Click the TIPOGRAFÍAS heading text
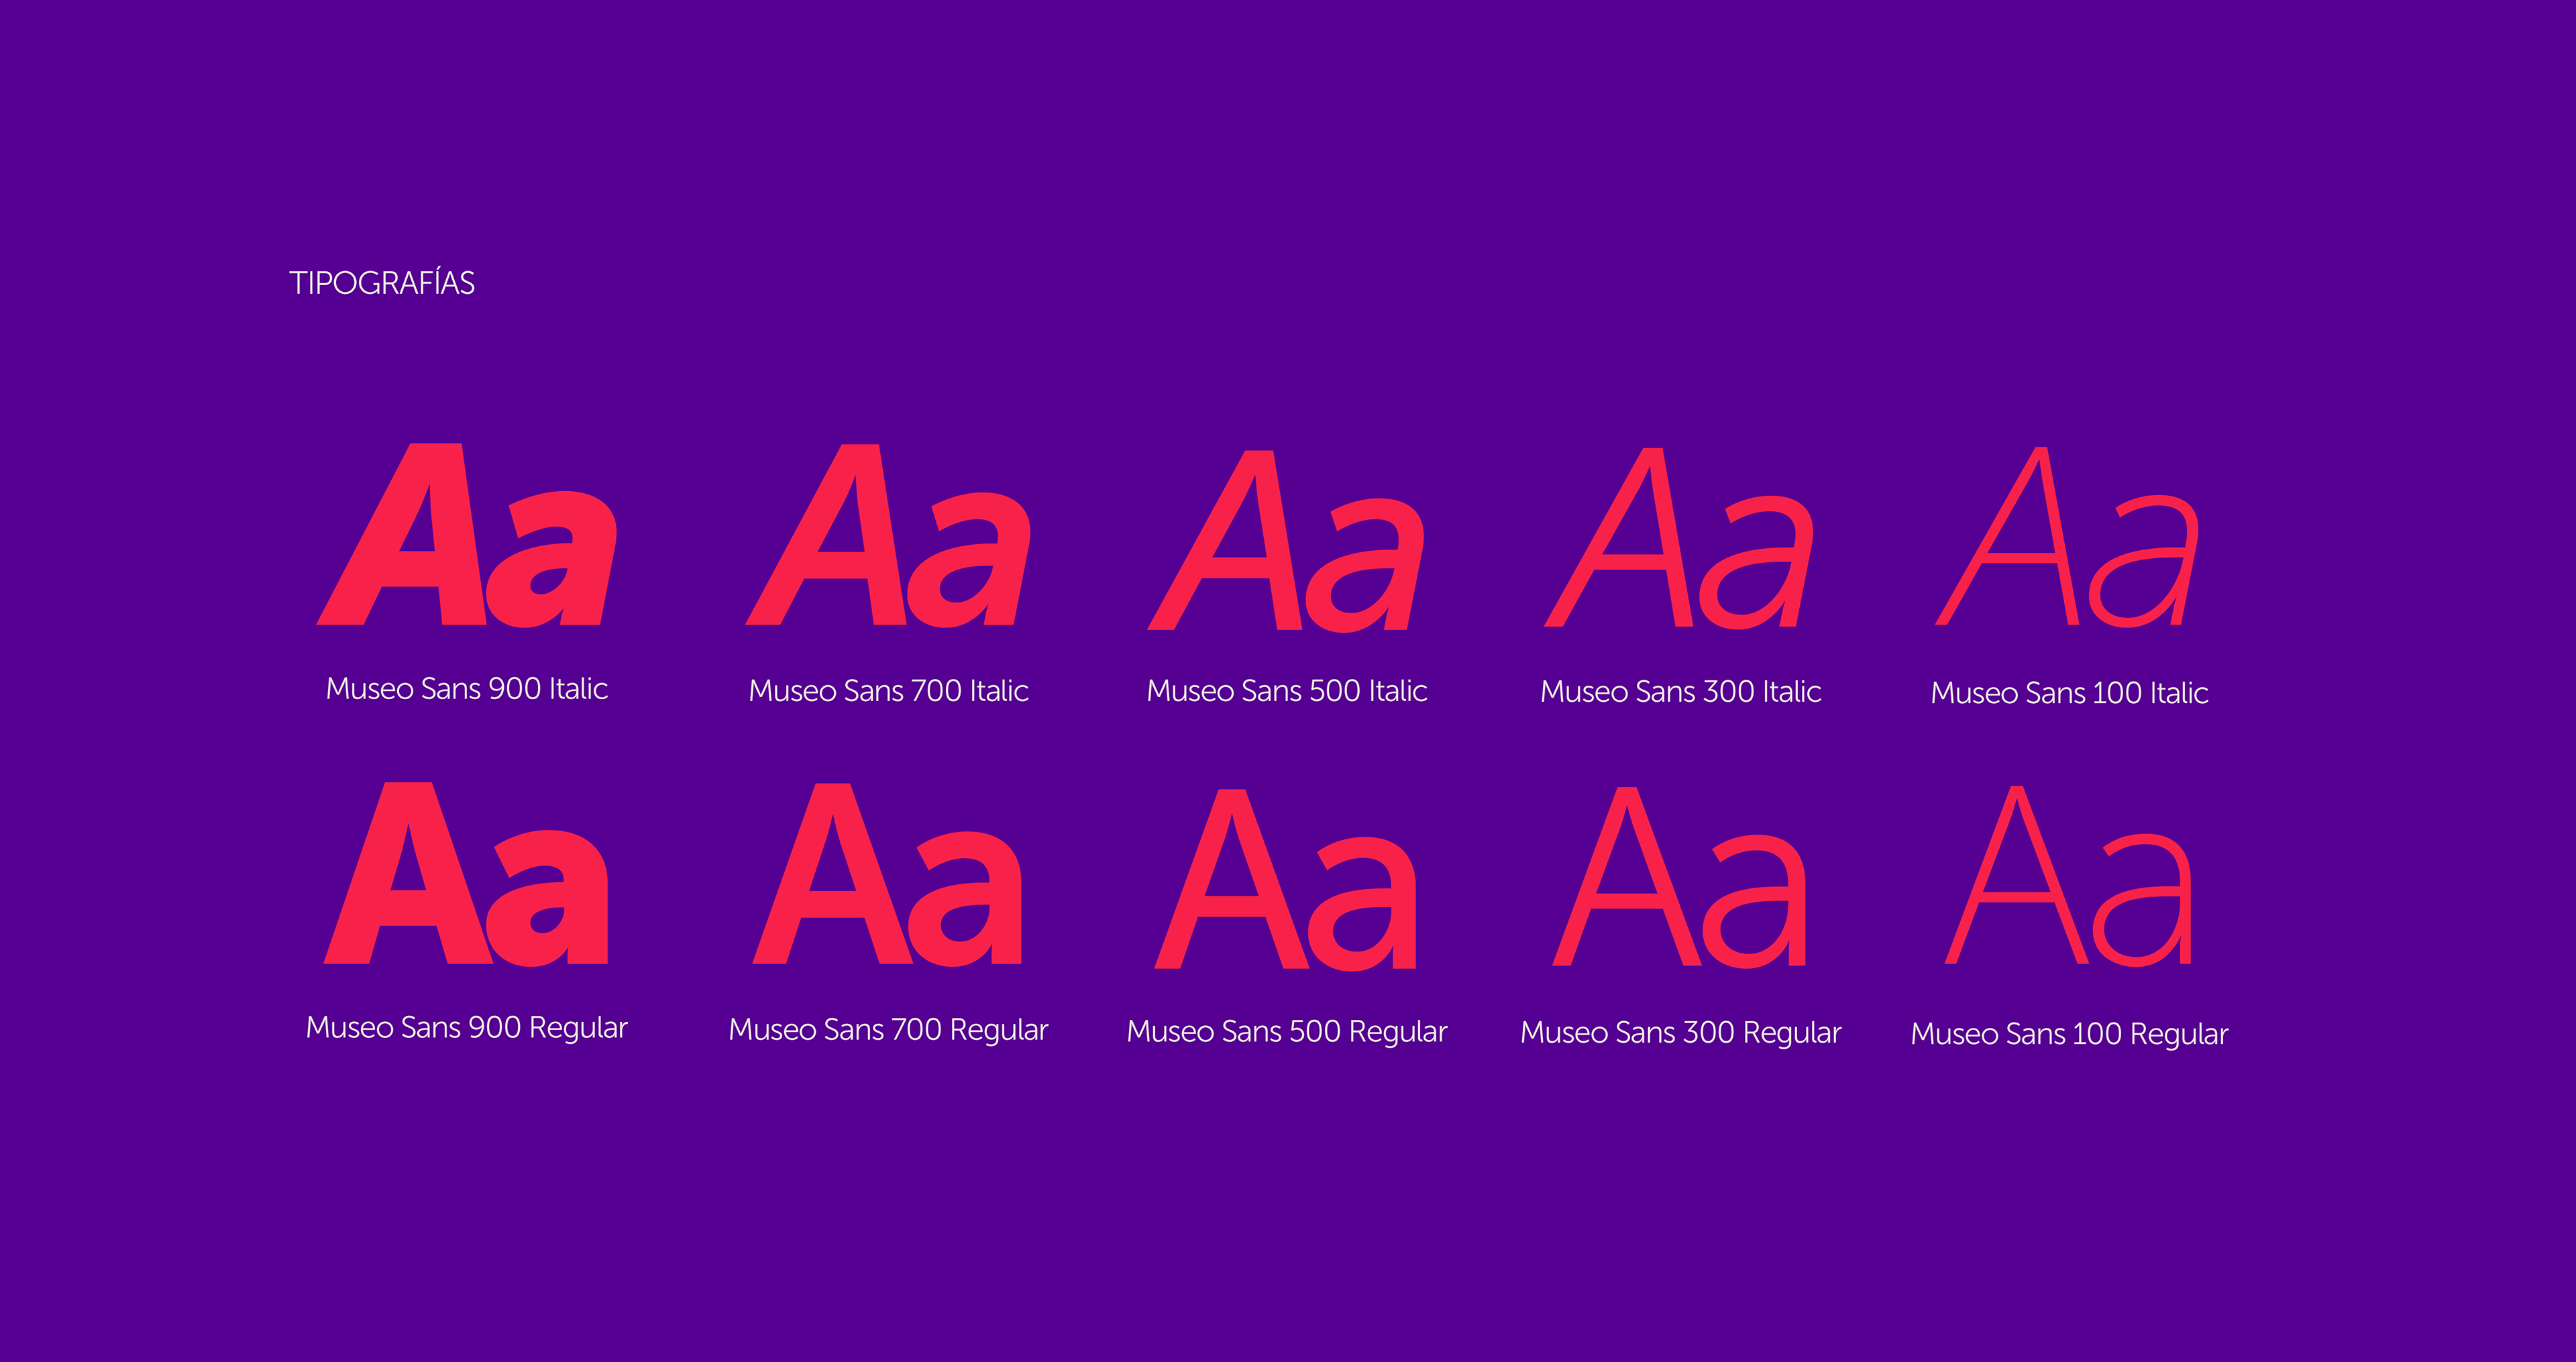Image resolution: width=2576 pixels, height=1362 pixels. [382, 282]
